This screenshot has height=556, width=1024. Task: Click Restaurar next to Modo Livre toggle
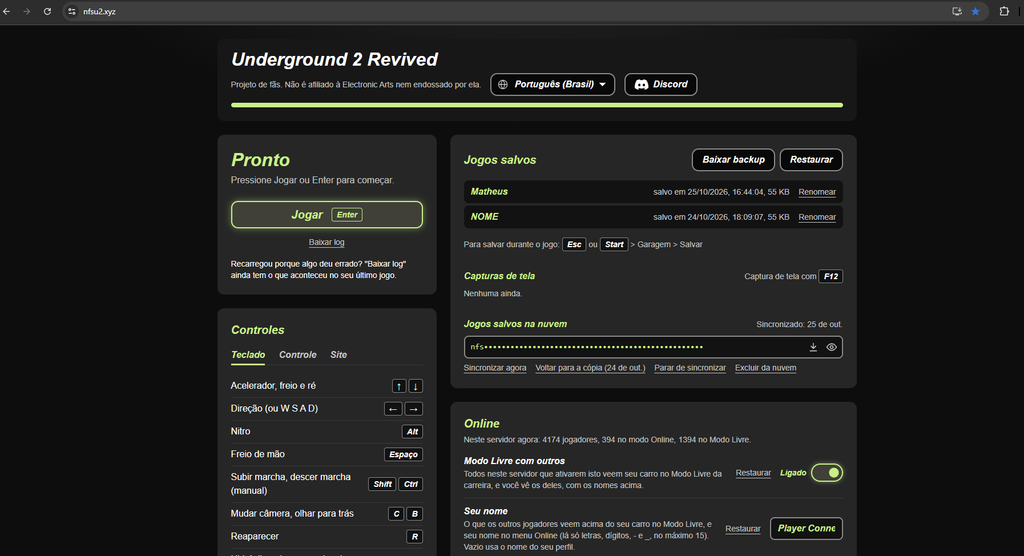coord(753,473)
